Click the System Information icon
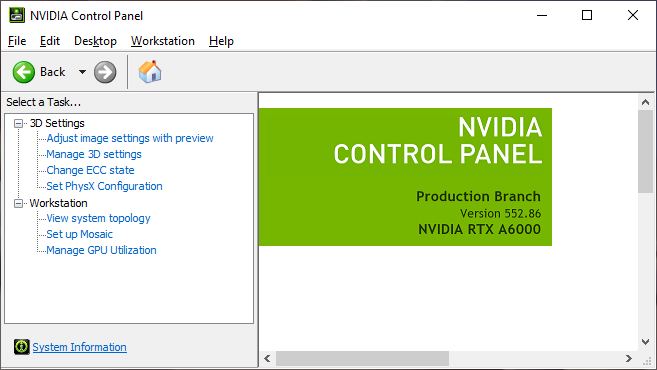This screenshot has width=657, height=370. coord(21,347)
